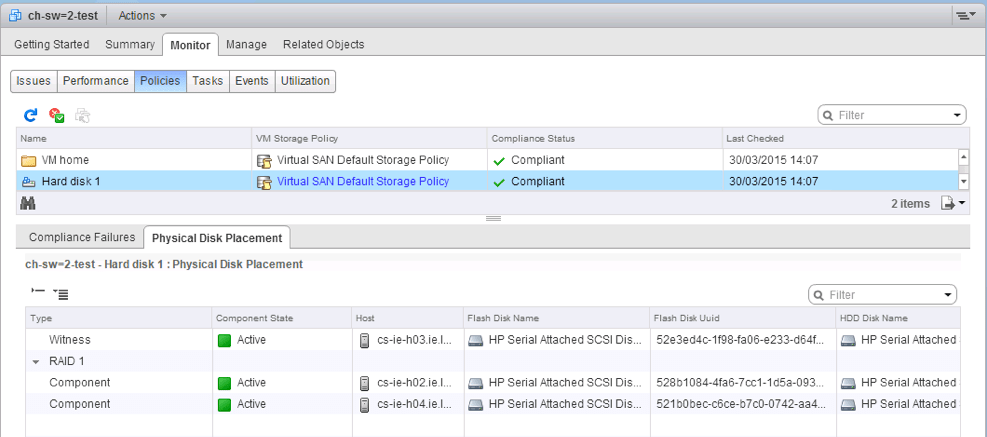Open the Actions dropdown menu

(142, 16)
